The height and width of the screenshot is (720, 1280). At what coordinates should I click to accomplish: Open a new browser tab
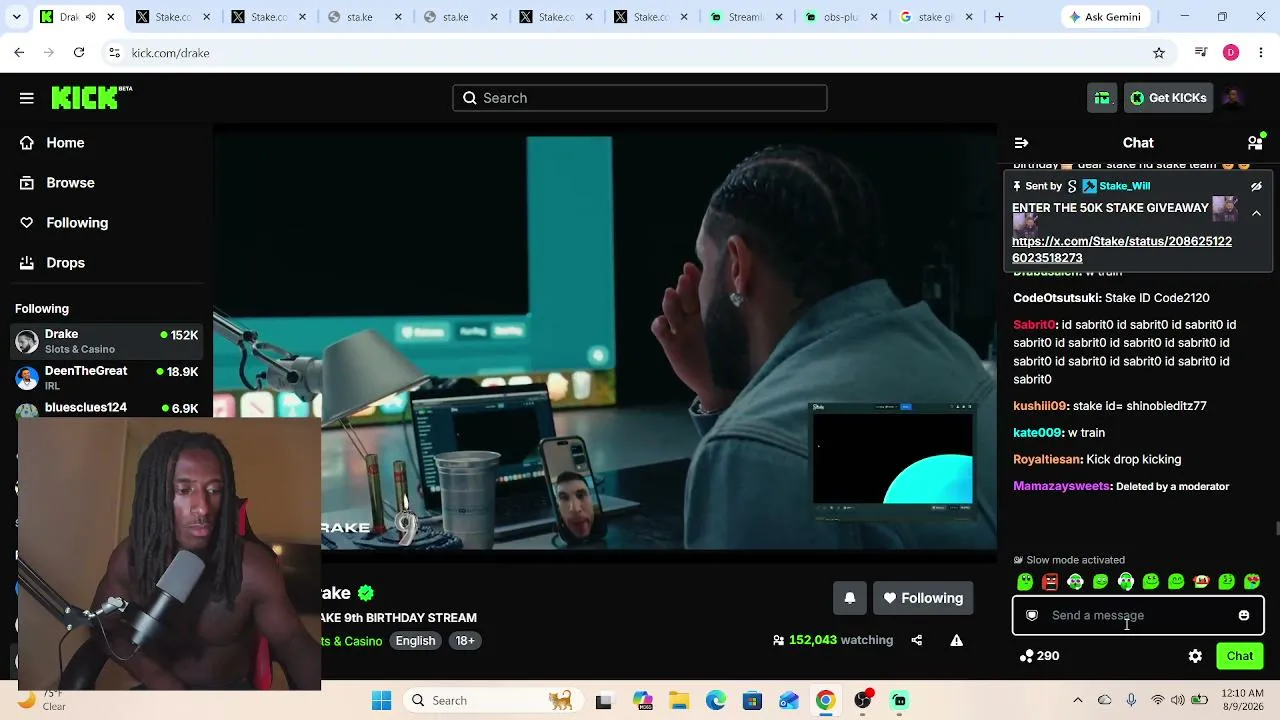pyautogui.click(x=999, y=17)
